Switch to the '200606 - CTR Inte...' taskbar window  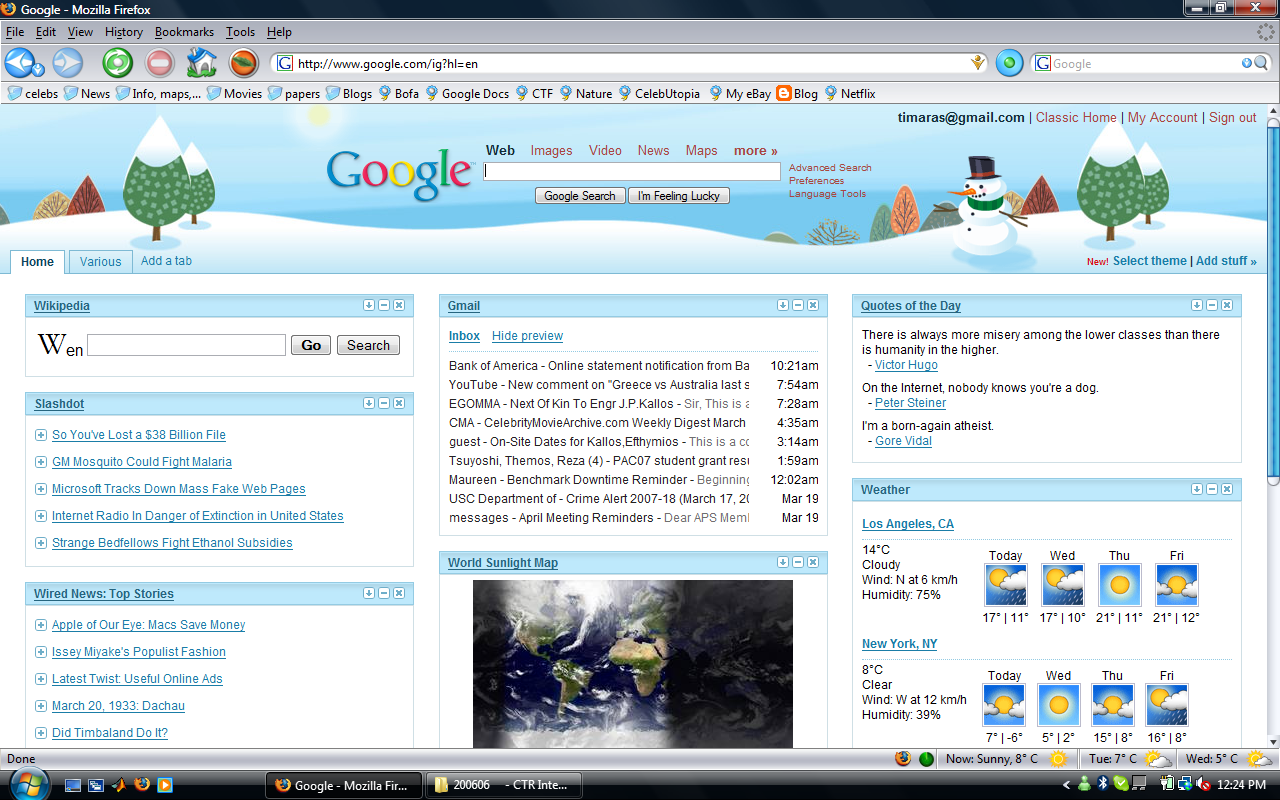(x=504, y=785)
